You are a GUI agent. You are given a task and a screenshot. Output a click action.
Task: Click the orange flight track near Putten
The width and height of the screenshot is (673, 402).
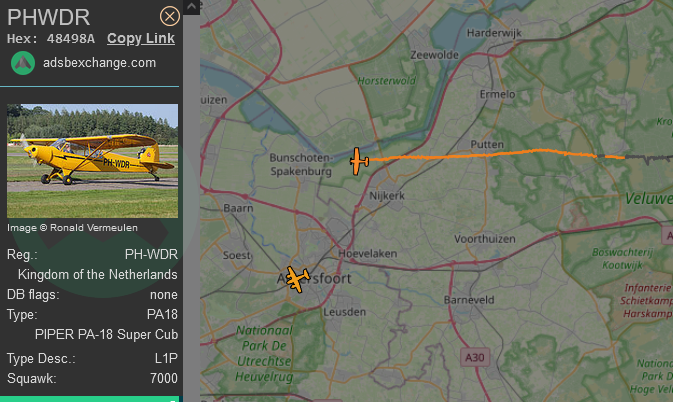pyautogui.click(x=485, y=154)
